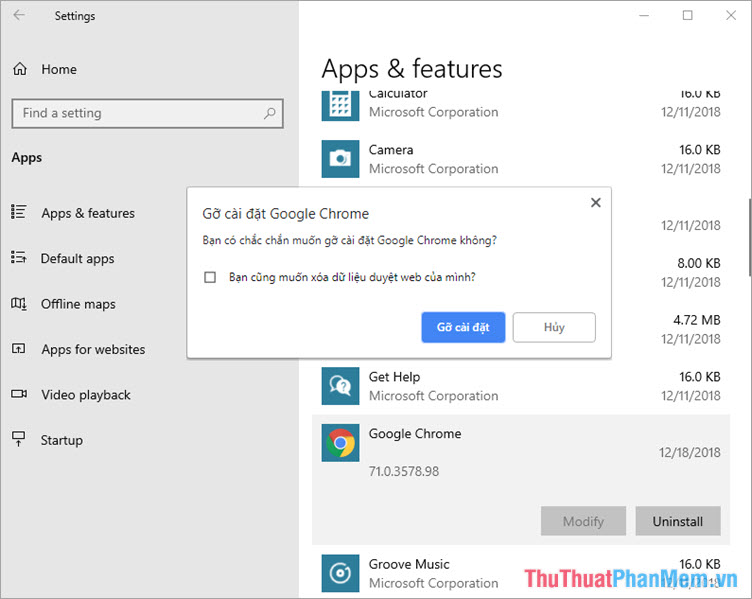The height and width of the screenshot is (599, 752).
Task: Close the Settings window
Action: [x=731, y=15]
